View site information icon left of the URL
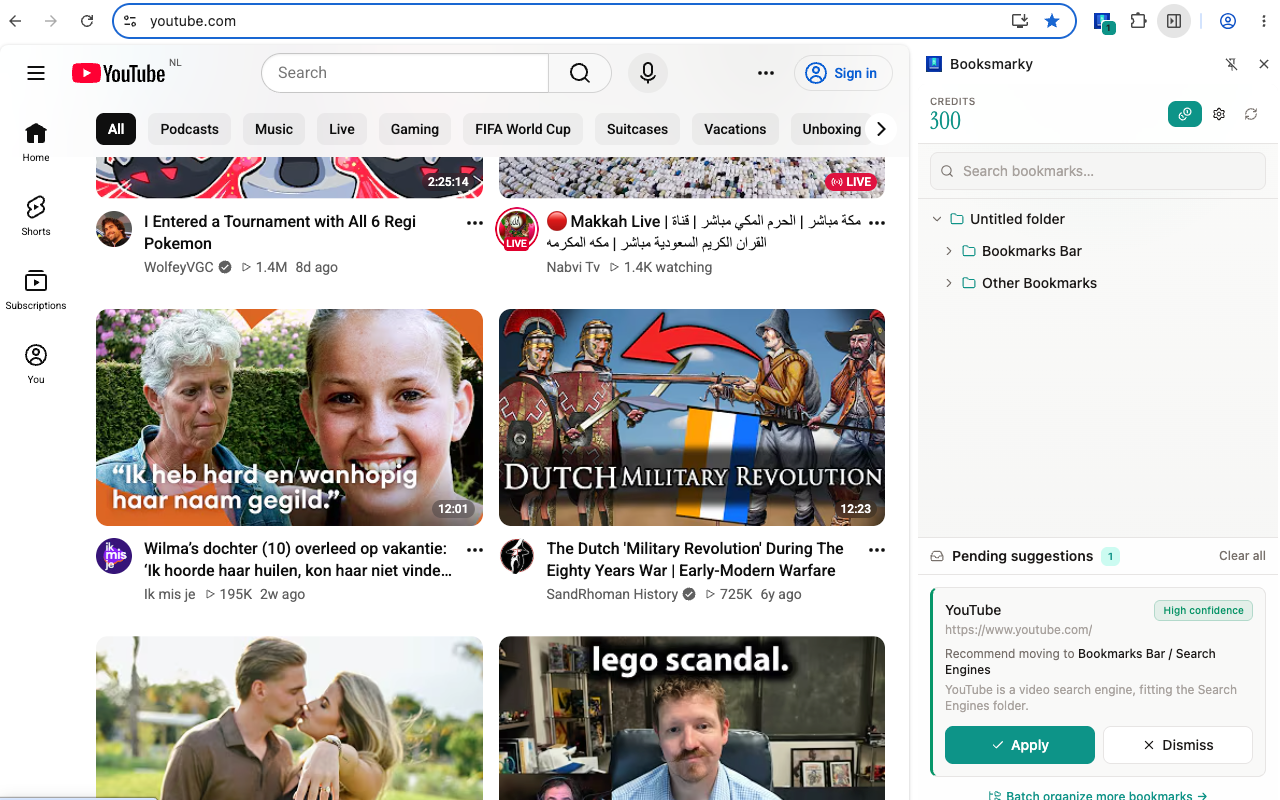The image size is (1280, 800). point(130,21)
